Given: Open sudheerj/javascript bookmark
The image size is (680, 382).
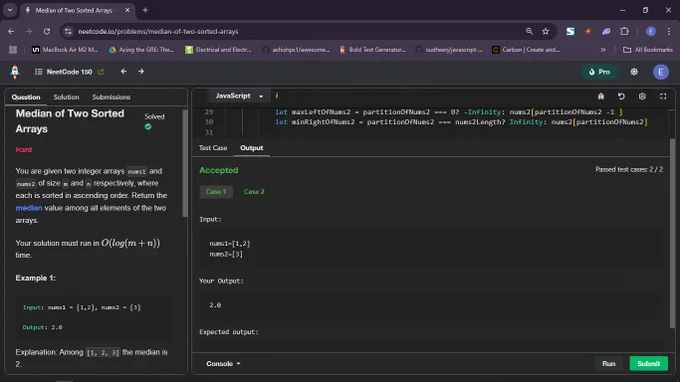Looking at the screenshot, I should tap(449, 50).
